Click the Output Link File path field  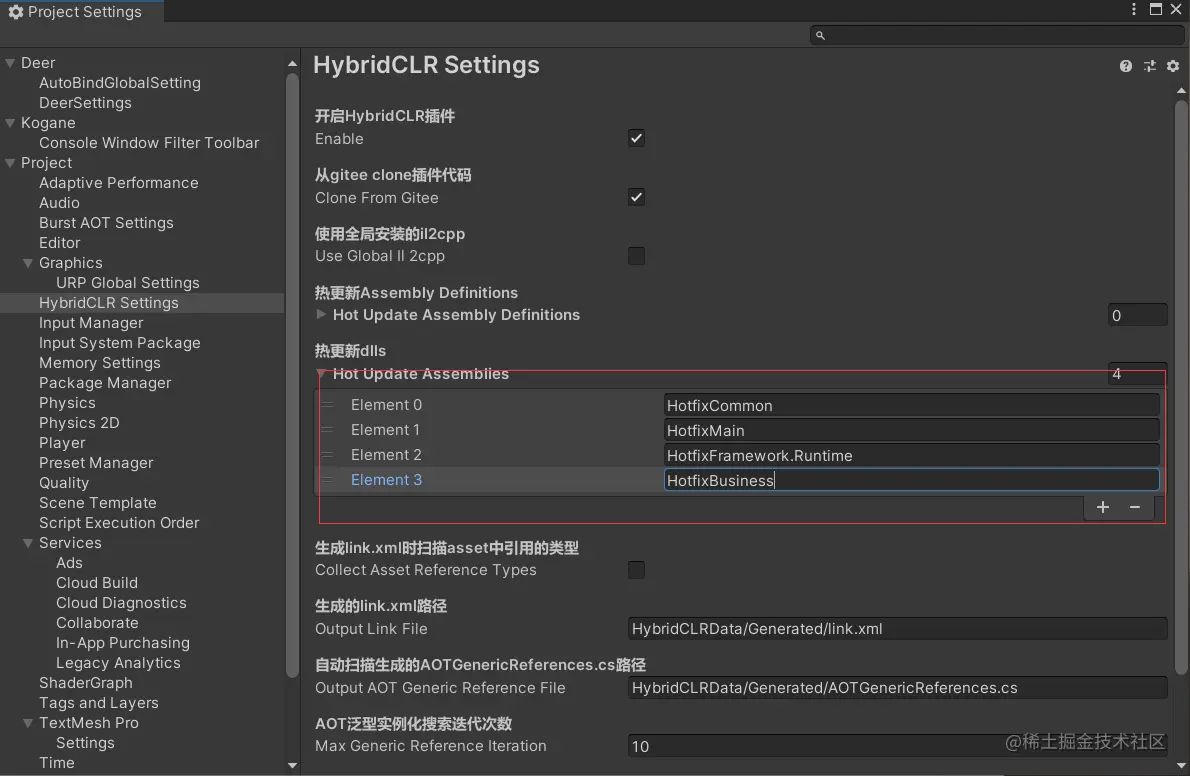coord(897,629)
